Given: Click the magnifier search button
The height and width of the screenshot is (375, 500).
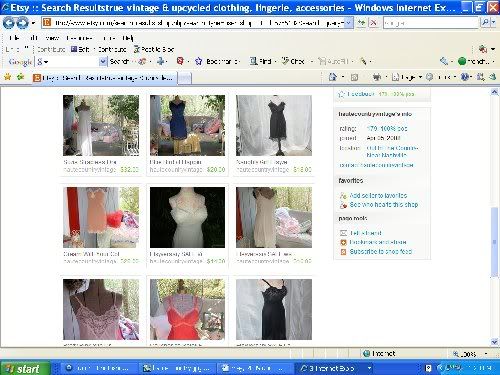Looking at the screenshot, I should 485,23.
